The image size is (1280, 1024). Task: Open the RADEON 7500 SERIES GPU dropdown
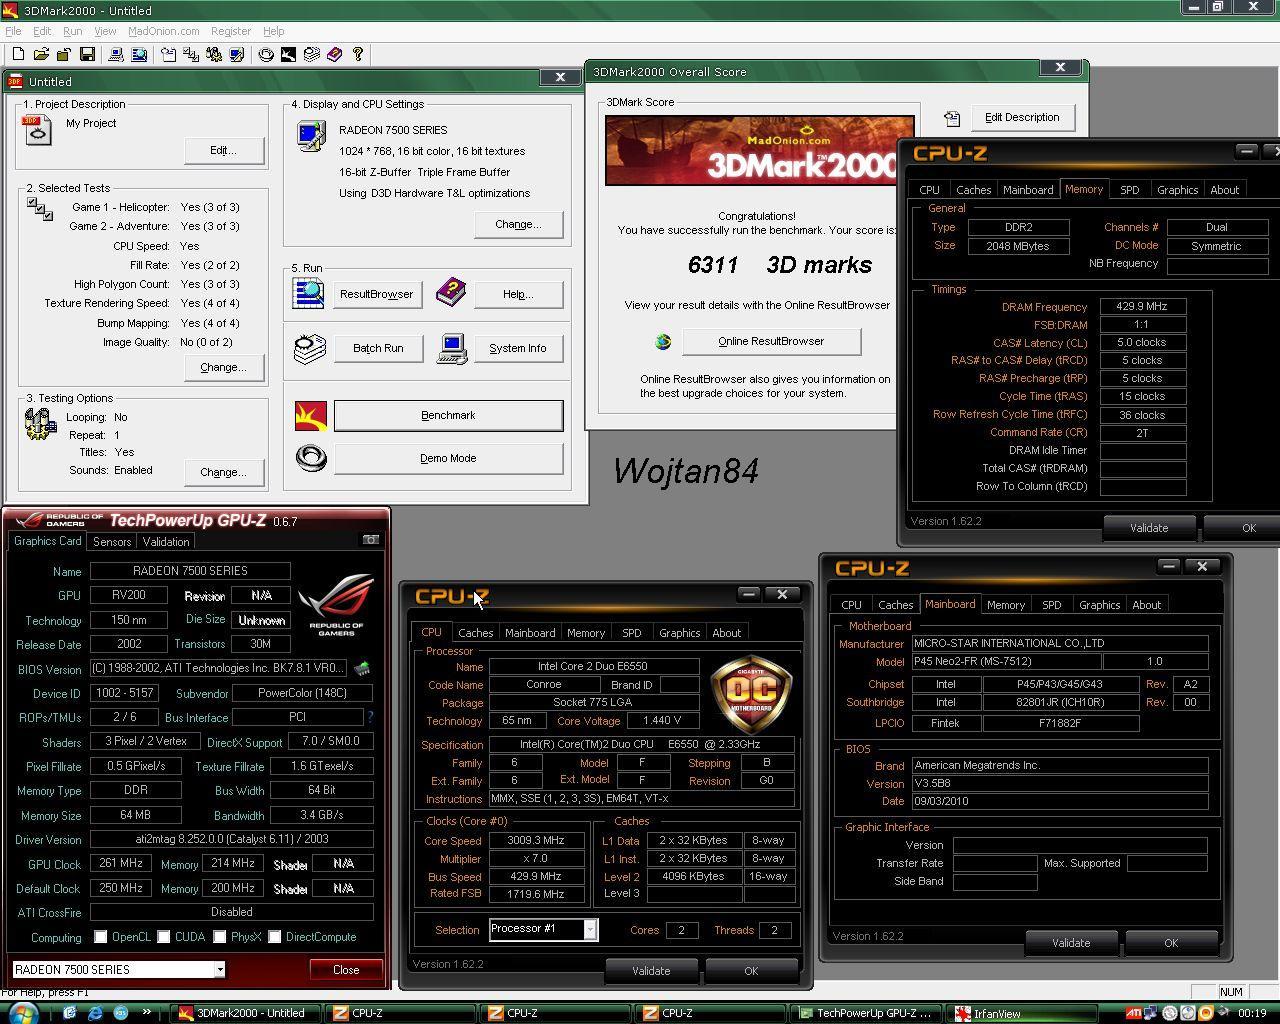click(219, 969)
